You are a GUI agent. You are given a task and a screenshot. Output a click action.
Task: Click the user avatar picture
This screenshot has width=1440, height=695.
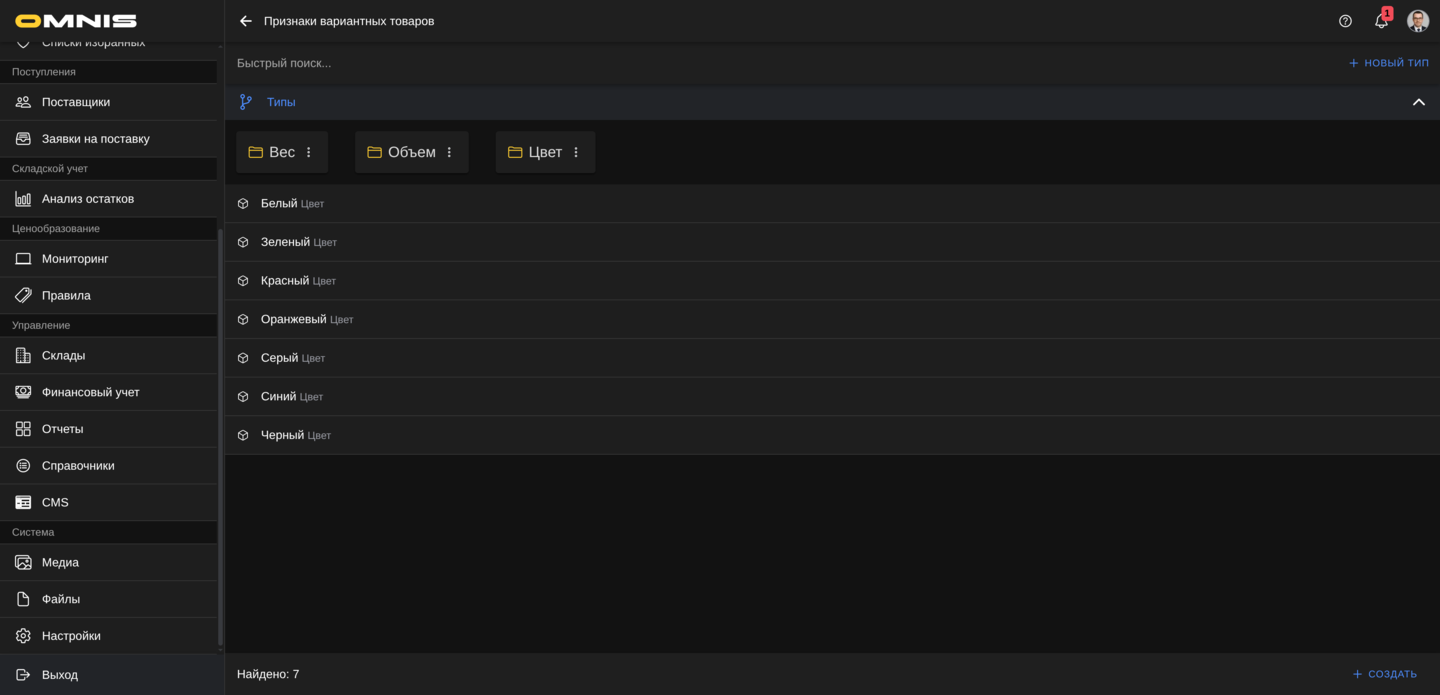[1417, 21]
